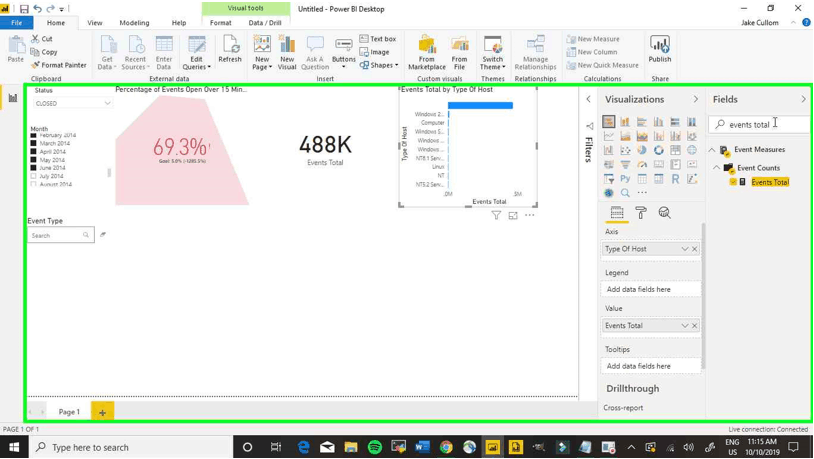Click the Fields search box
The height and width of the screenshot is (459, 814).
(759, 124)
